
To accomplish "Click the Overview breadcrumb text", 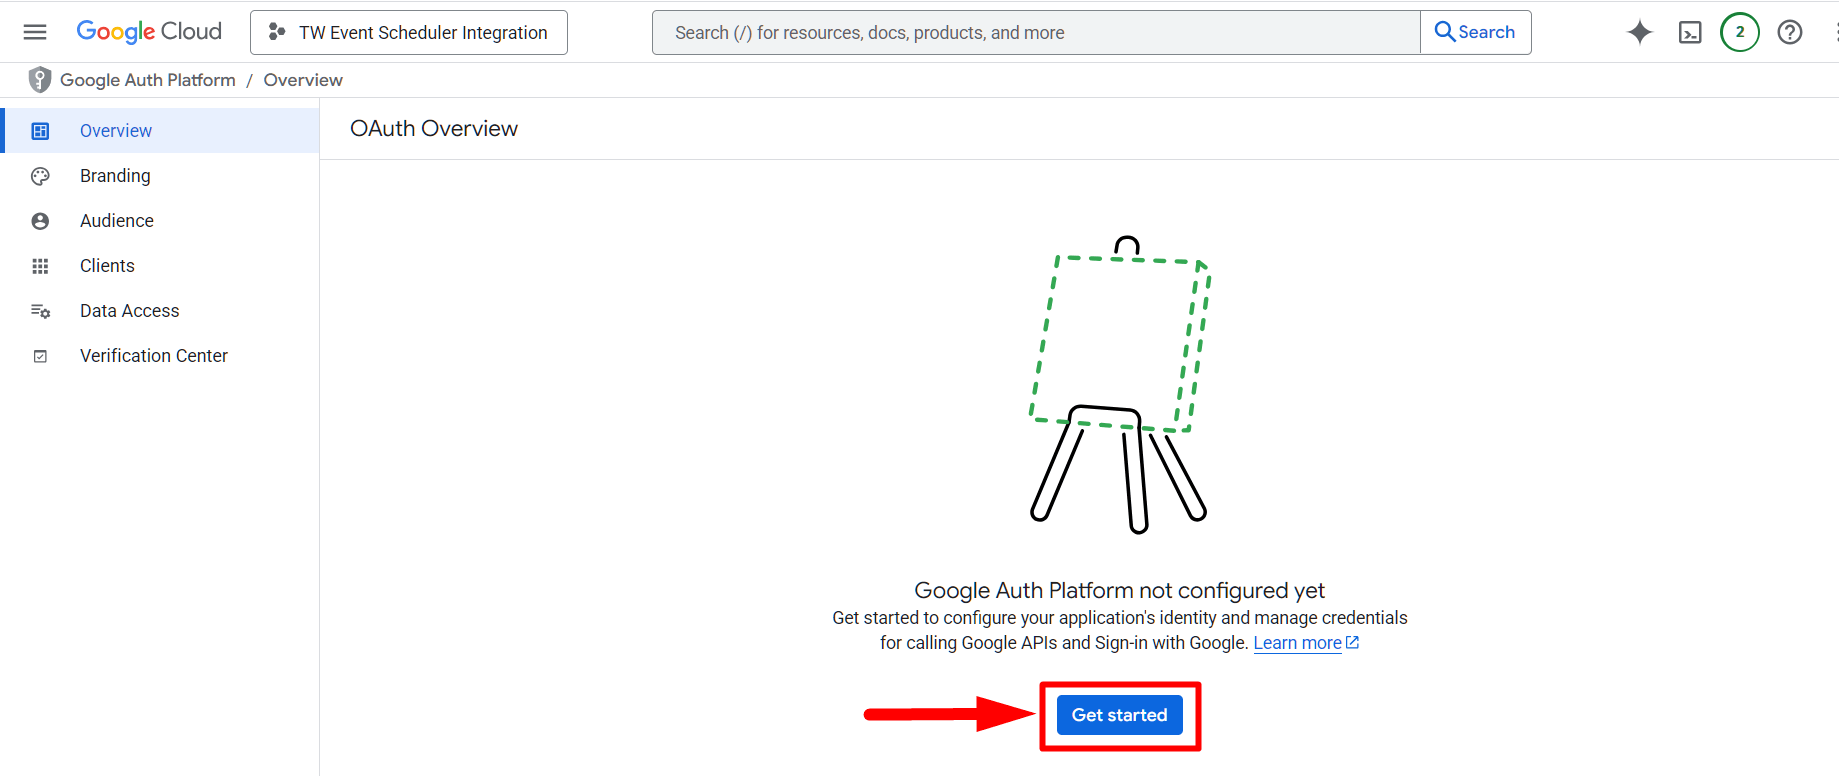I will click(x=303, y=80).
